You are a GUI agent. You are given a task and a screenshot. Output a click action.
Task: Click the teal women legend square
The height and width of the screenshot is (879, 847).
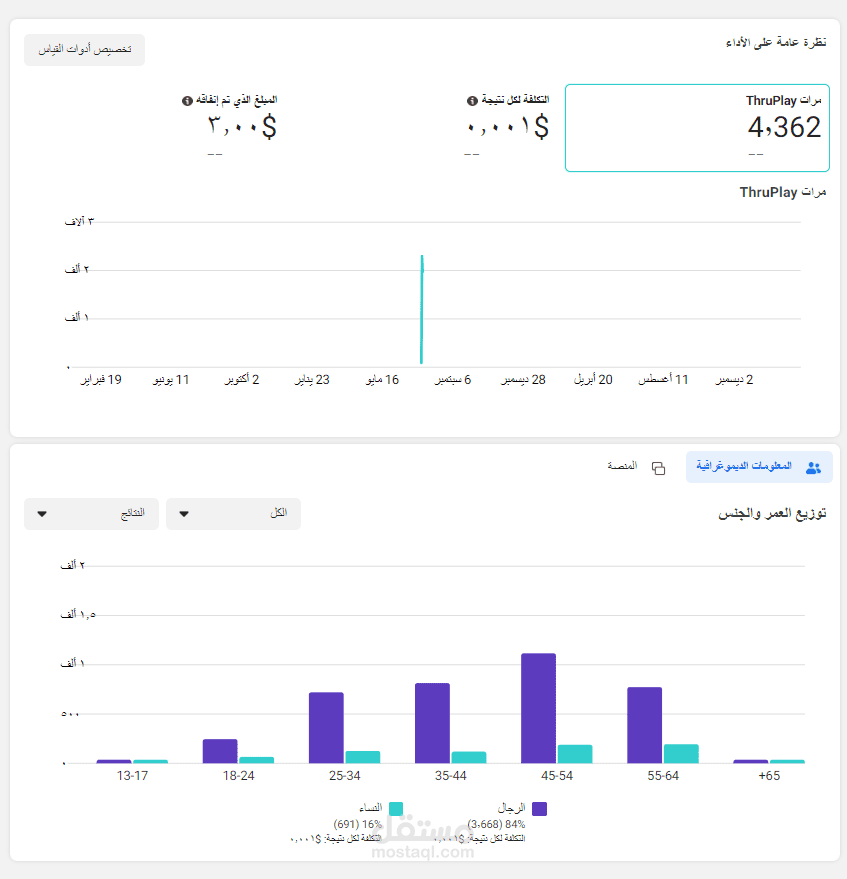pyautogui.click(x=396, y=808)
